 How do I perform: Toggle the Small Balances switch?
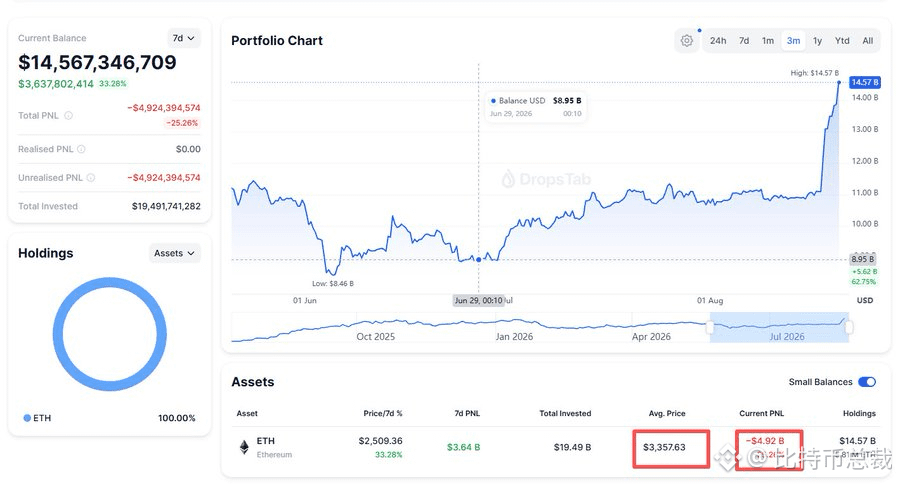point(867,382)
